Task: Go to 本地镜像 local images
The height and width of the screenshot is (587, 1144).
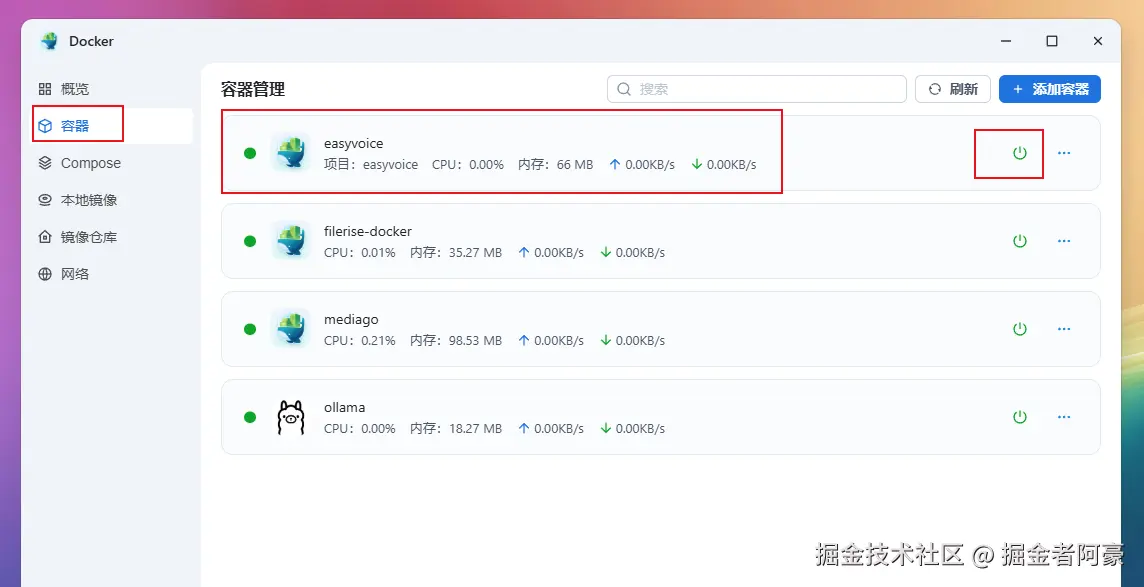Action: (x=112, y=201)
